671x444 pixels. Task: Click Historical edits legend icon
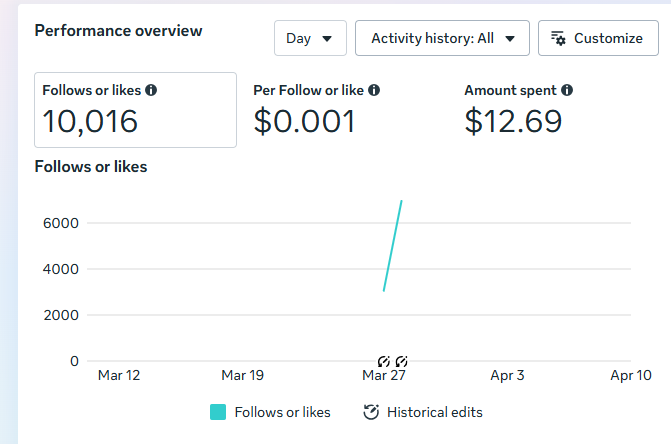click(x=371, y=412)
